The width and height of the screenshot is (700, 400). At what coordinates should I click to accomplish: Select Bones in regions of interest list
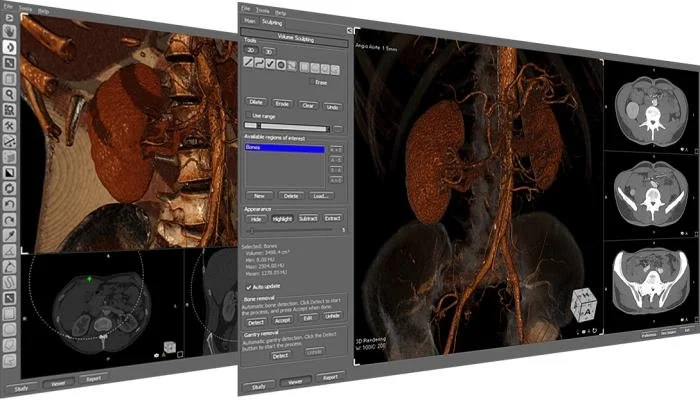(285, 148)
